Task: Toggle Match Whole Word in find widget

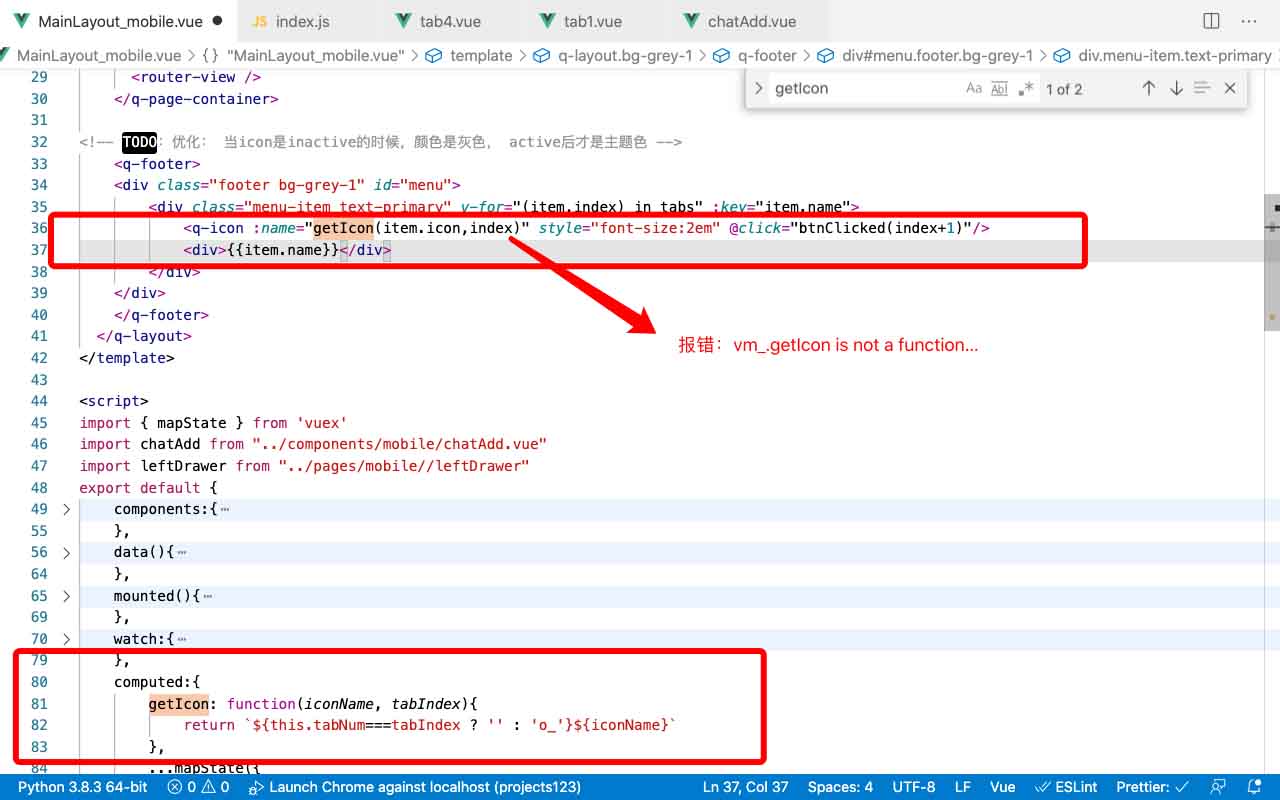Action: click(x=999, y=88)
